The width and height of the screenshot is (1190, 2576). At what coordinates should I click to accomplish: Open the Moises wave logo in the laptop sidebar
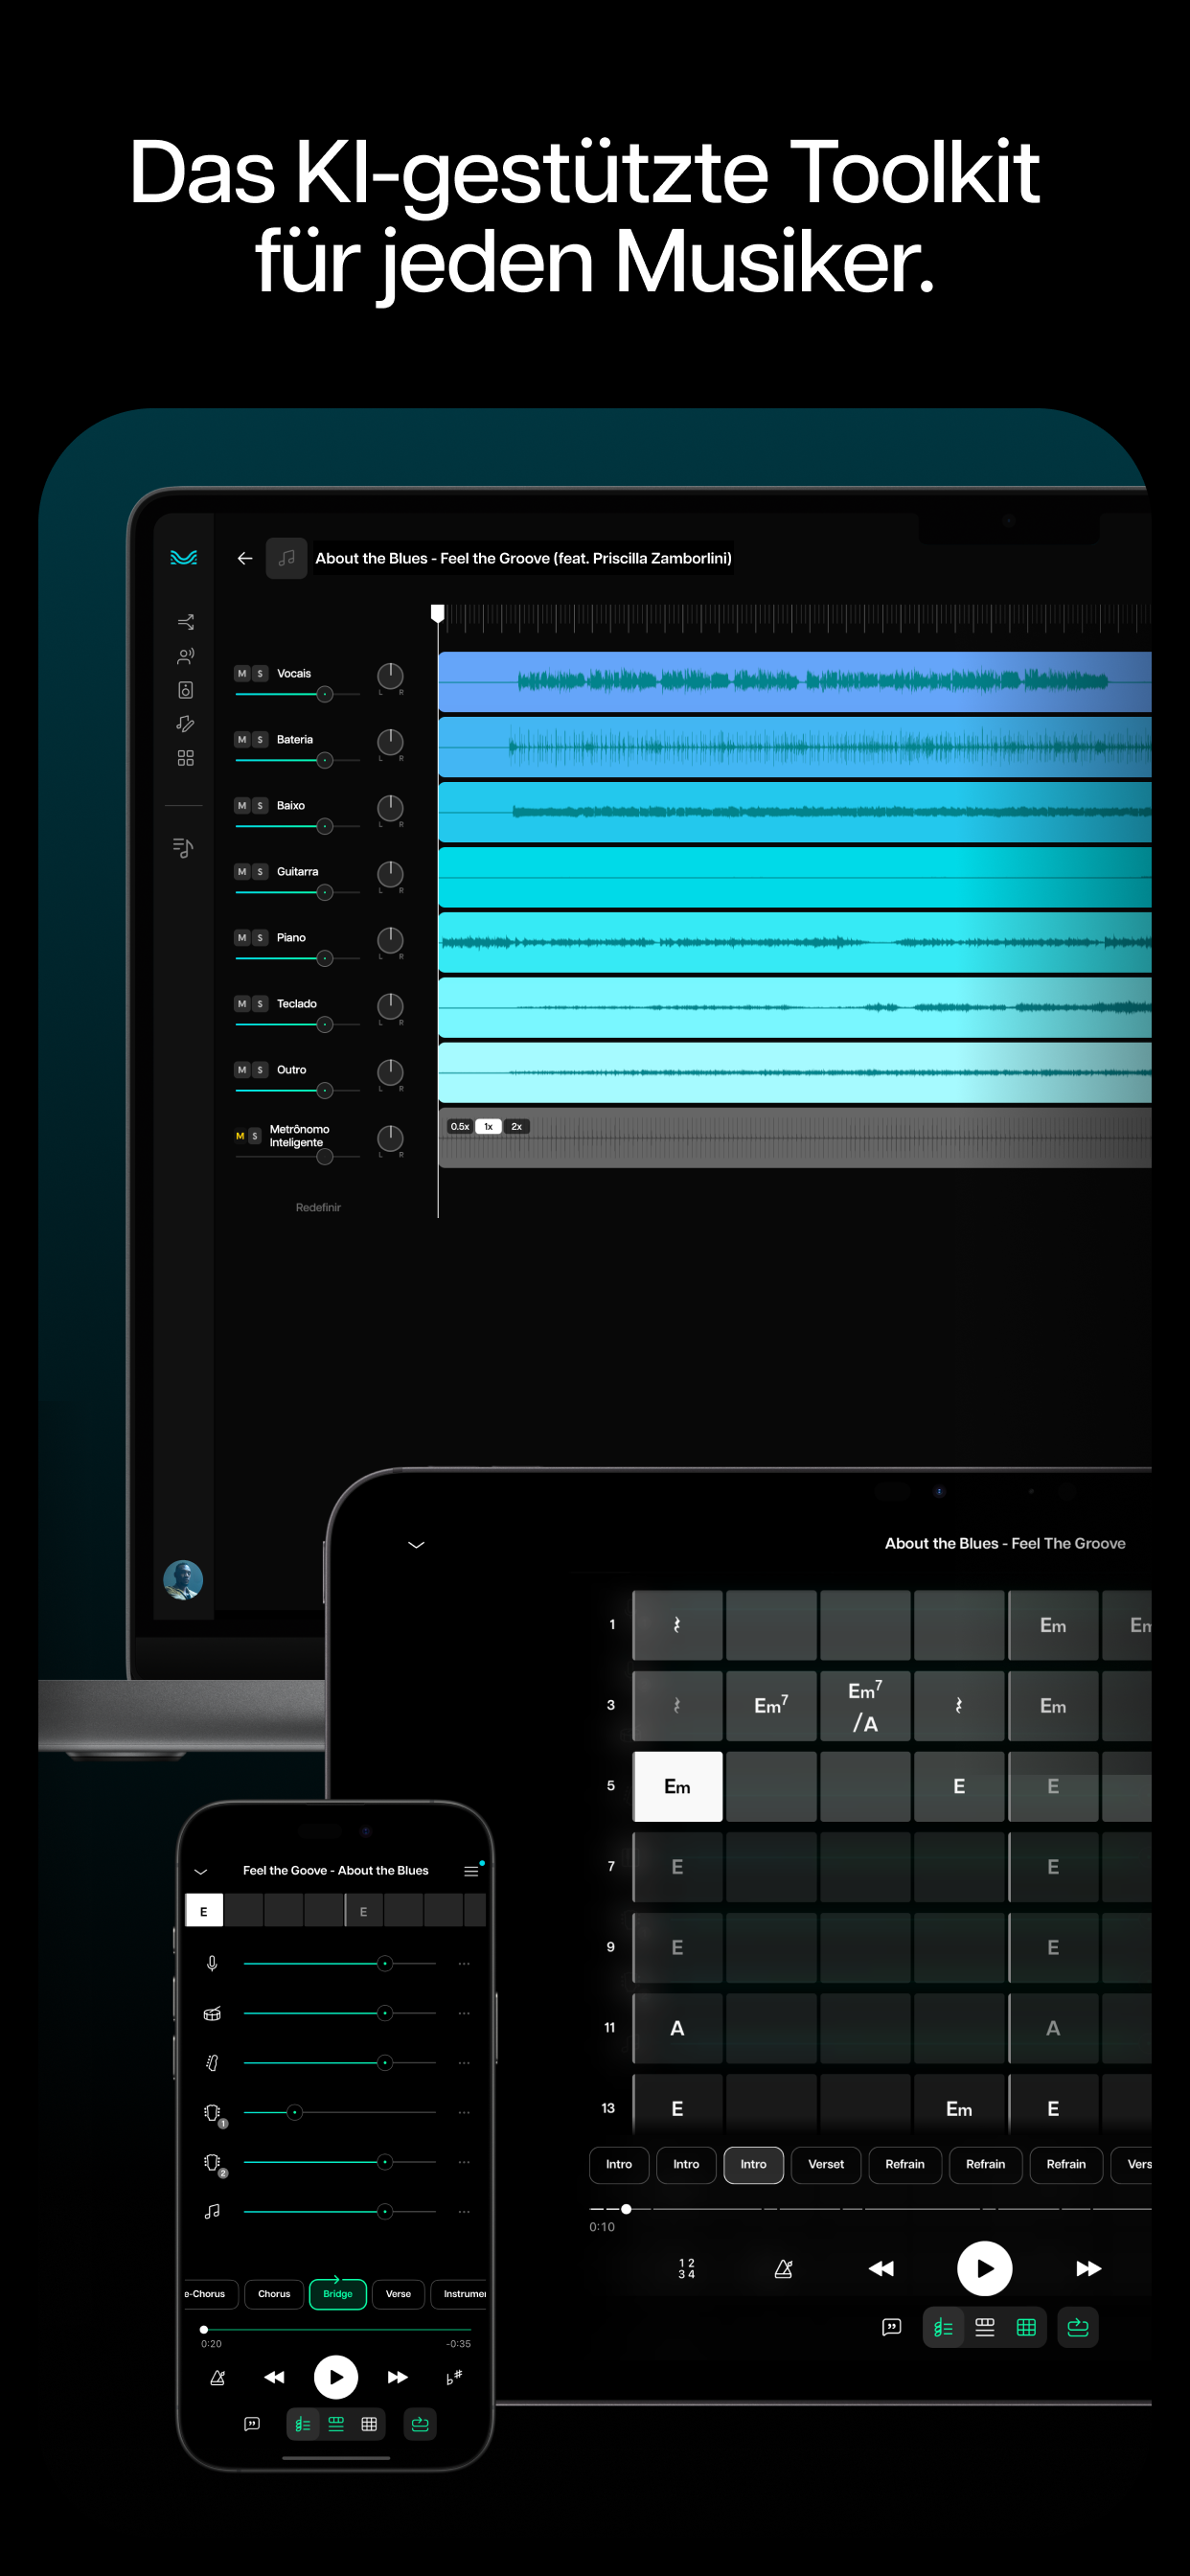[184, 557]
